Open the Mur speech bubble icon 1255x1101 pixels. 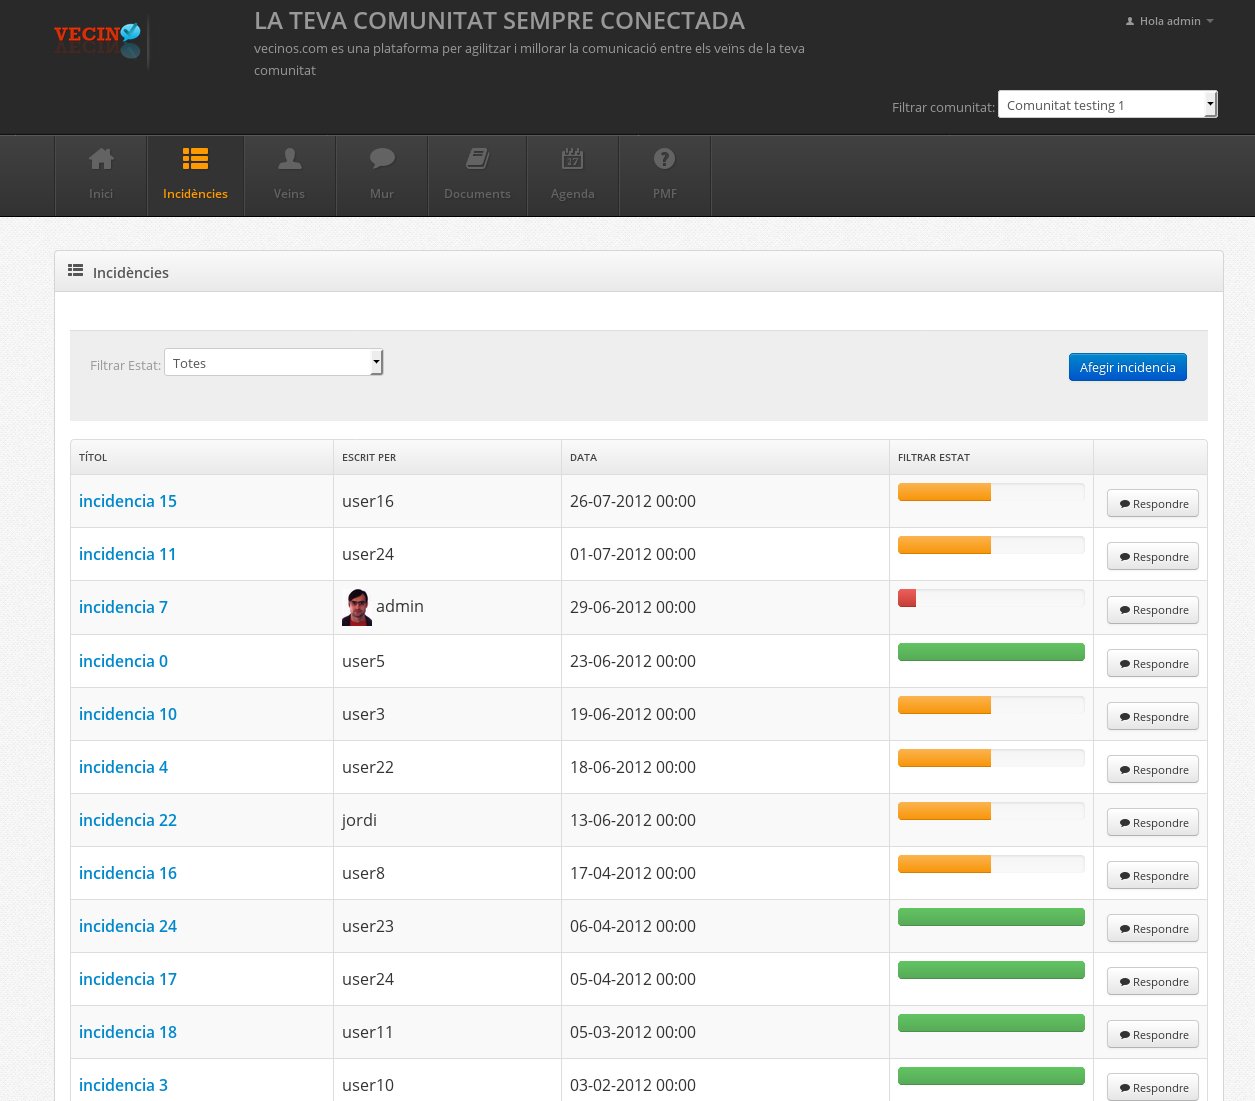pos(382,159)
